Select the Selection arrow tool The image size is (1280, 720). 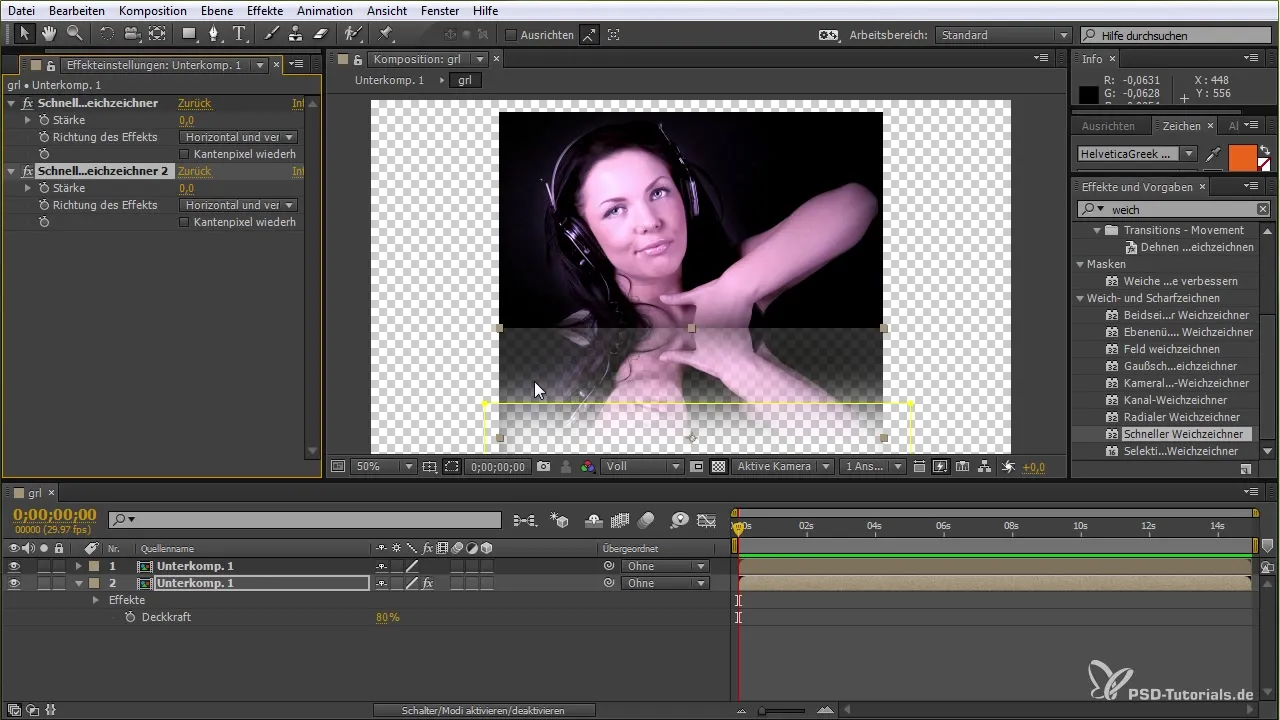coord(26,34)
